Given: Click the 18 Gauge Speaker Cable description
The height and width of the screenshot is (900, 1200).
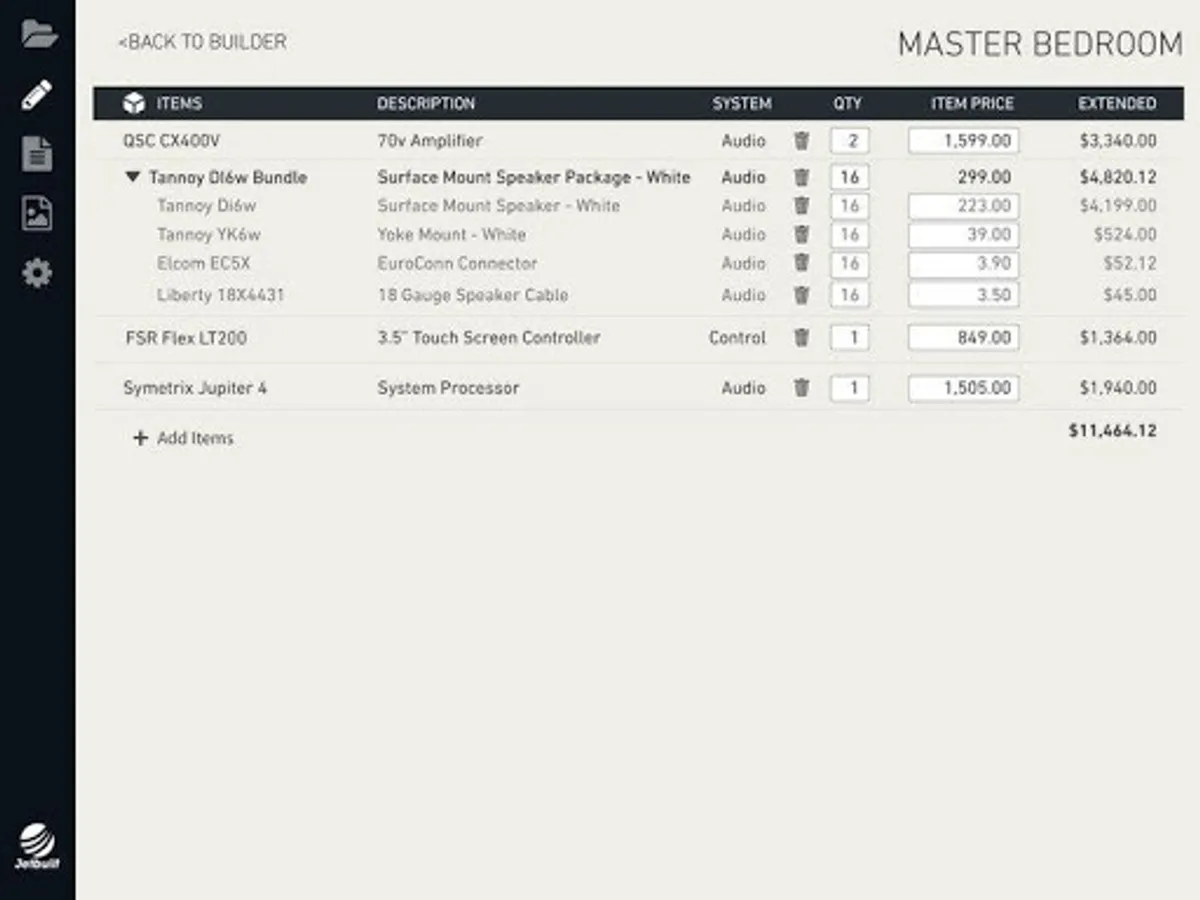Looking at the screenshot, I should point(473,295).
